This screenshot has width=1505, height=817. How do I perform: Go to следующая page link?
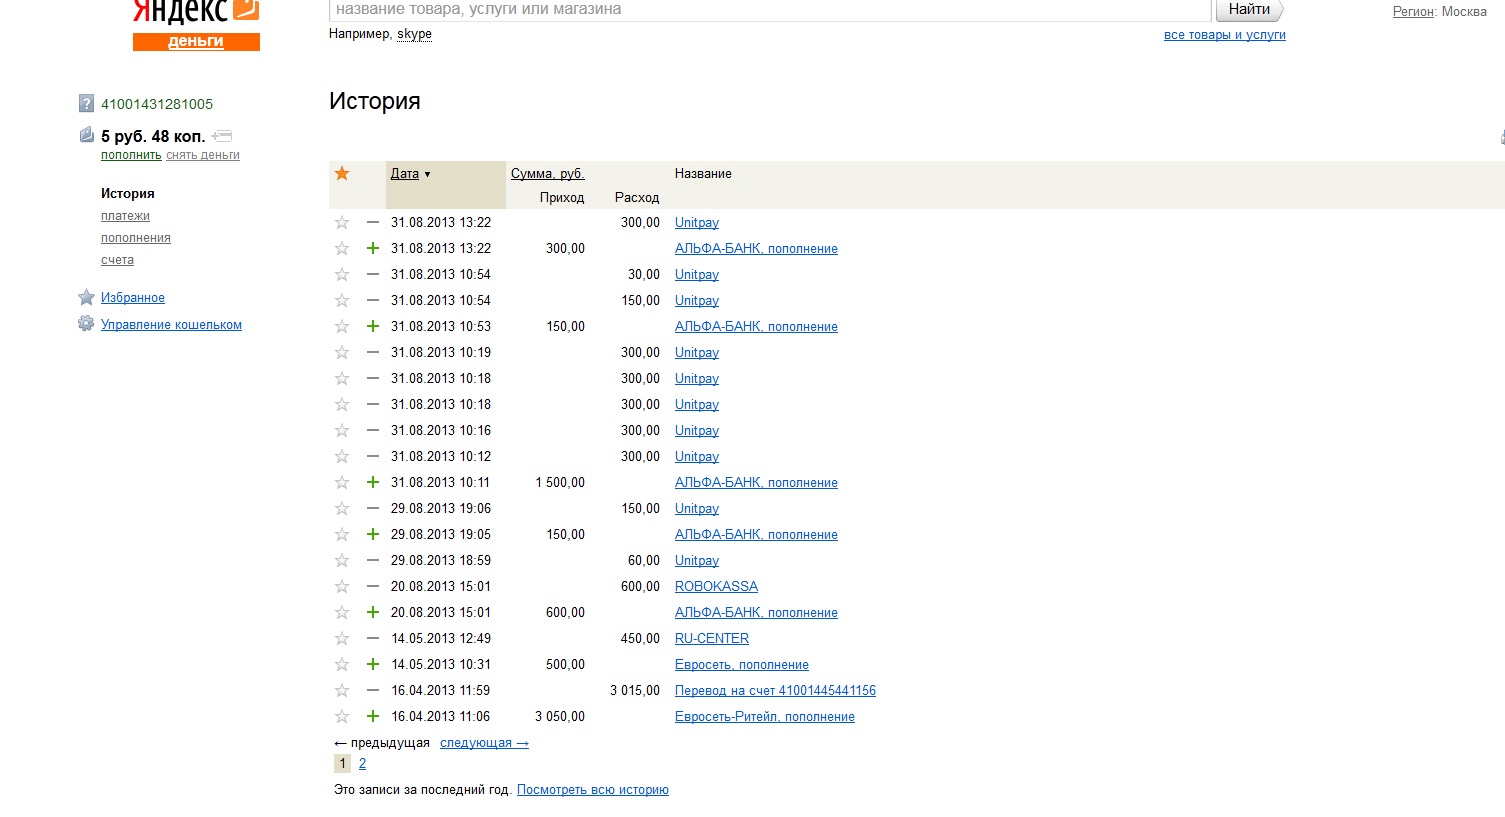point(484,743)
